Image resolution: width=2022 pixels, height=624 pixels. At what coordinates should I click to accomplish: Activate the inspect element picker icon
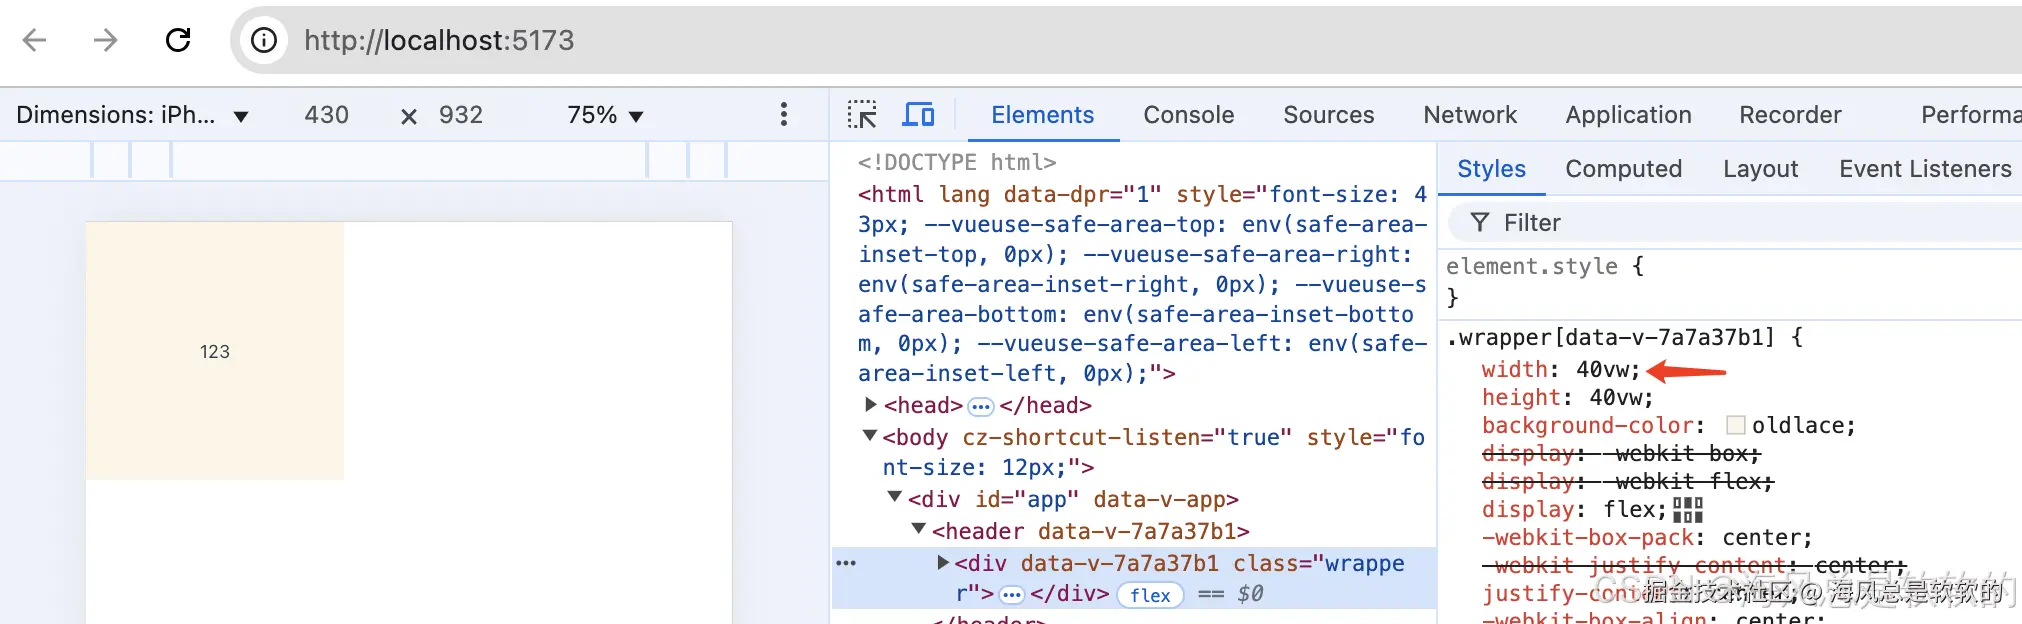(862, 115)
